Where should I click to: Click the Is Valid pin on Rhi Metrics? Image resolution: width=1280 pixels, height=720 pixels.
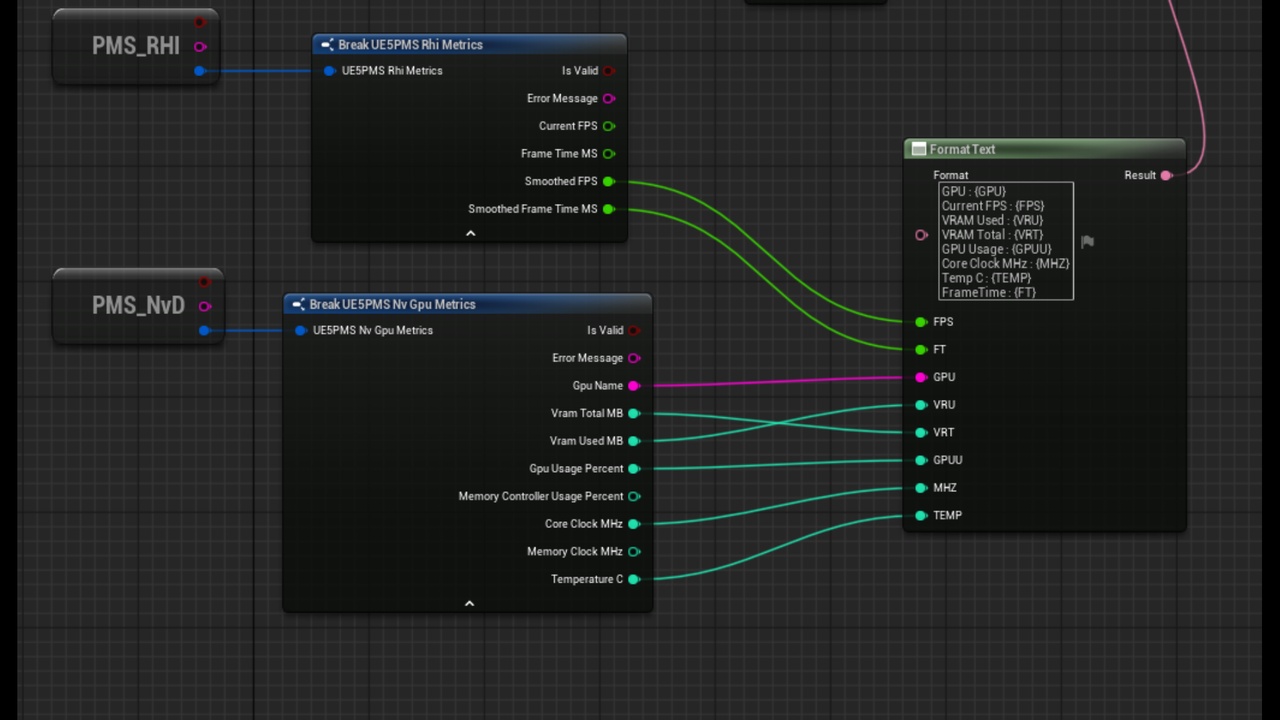tap(609, 71)
